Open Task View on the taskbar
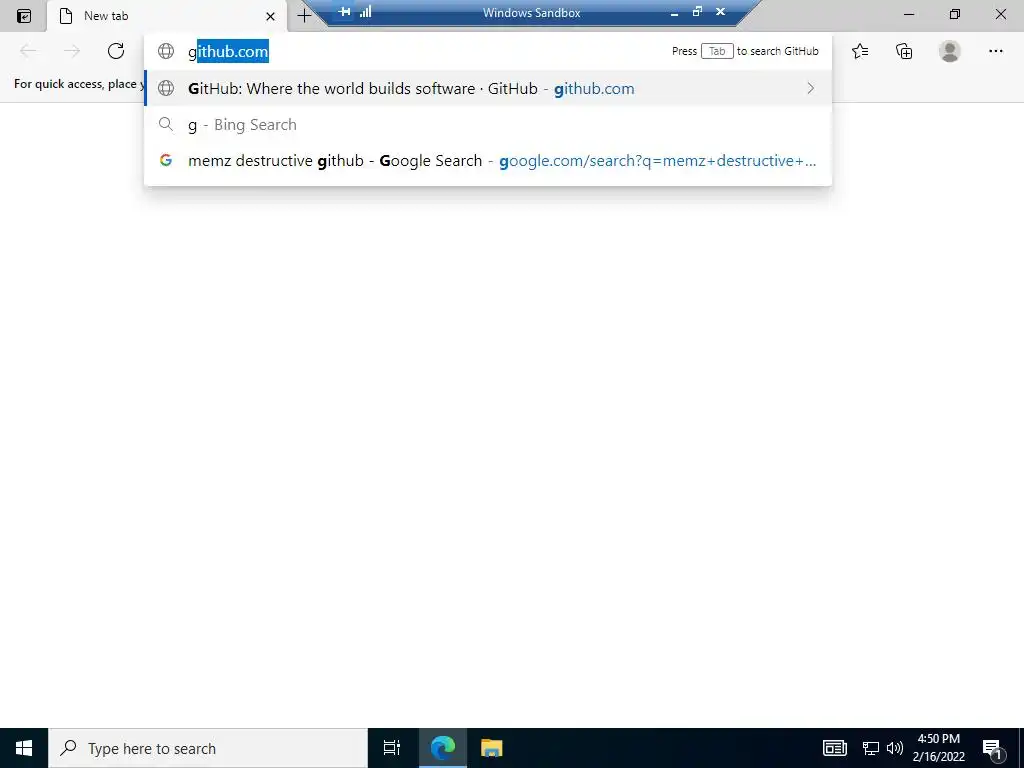This screenshot has width=1024, height=768. pyautogui.click(x=392, y=748)
